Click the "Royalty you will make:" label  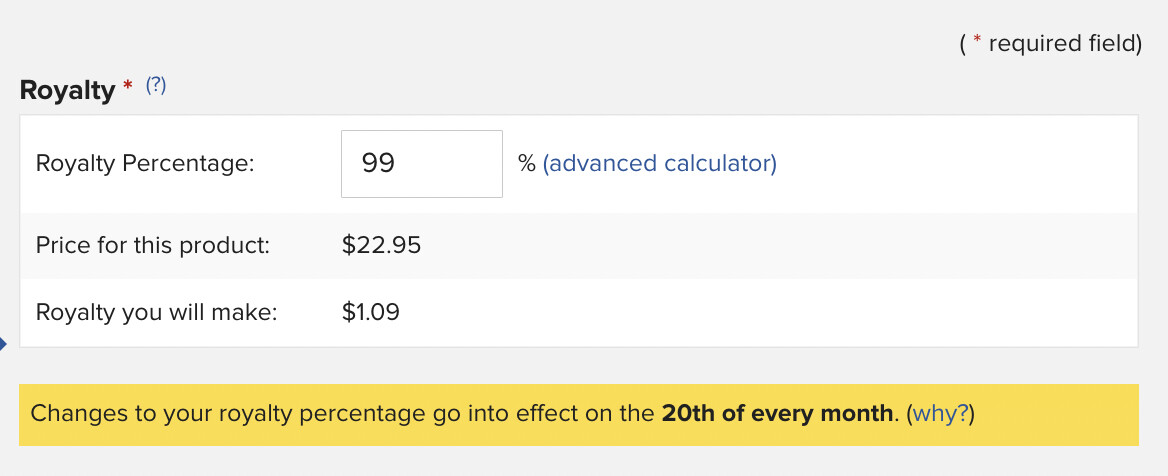(156, 312)
